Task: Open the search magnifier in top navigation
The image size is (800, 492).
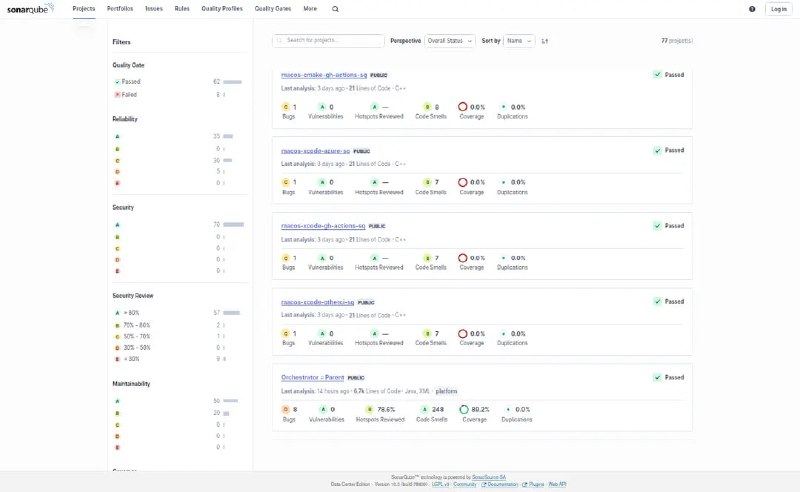Action: 335,9
